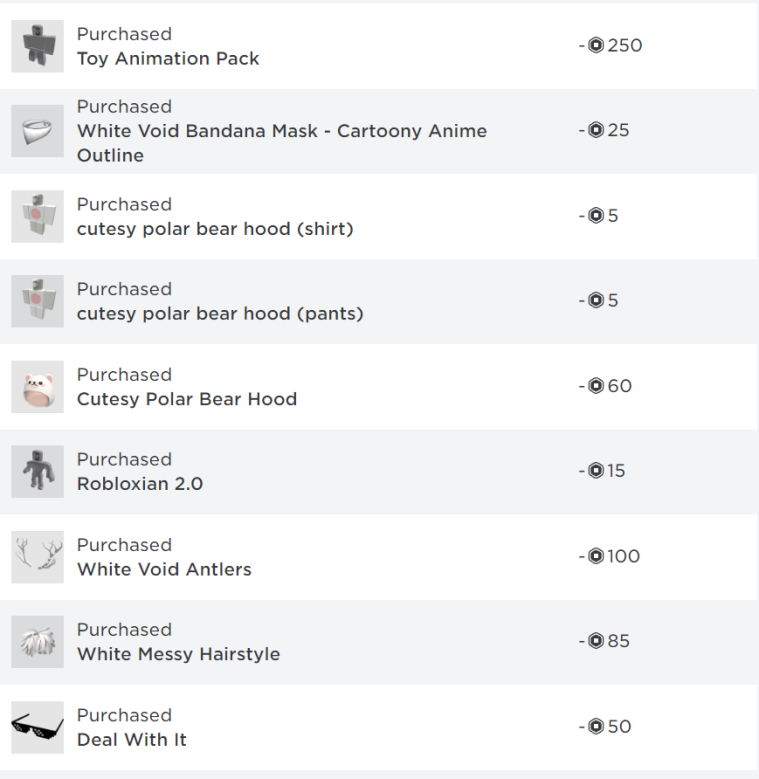Viewport: 759px width, 779px height.
Task: Open the Toy Animation Pack thumbnail
Action: tap(38, 46)
